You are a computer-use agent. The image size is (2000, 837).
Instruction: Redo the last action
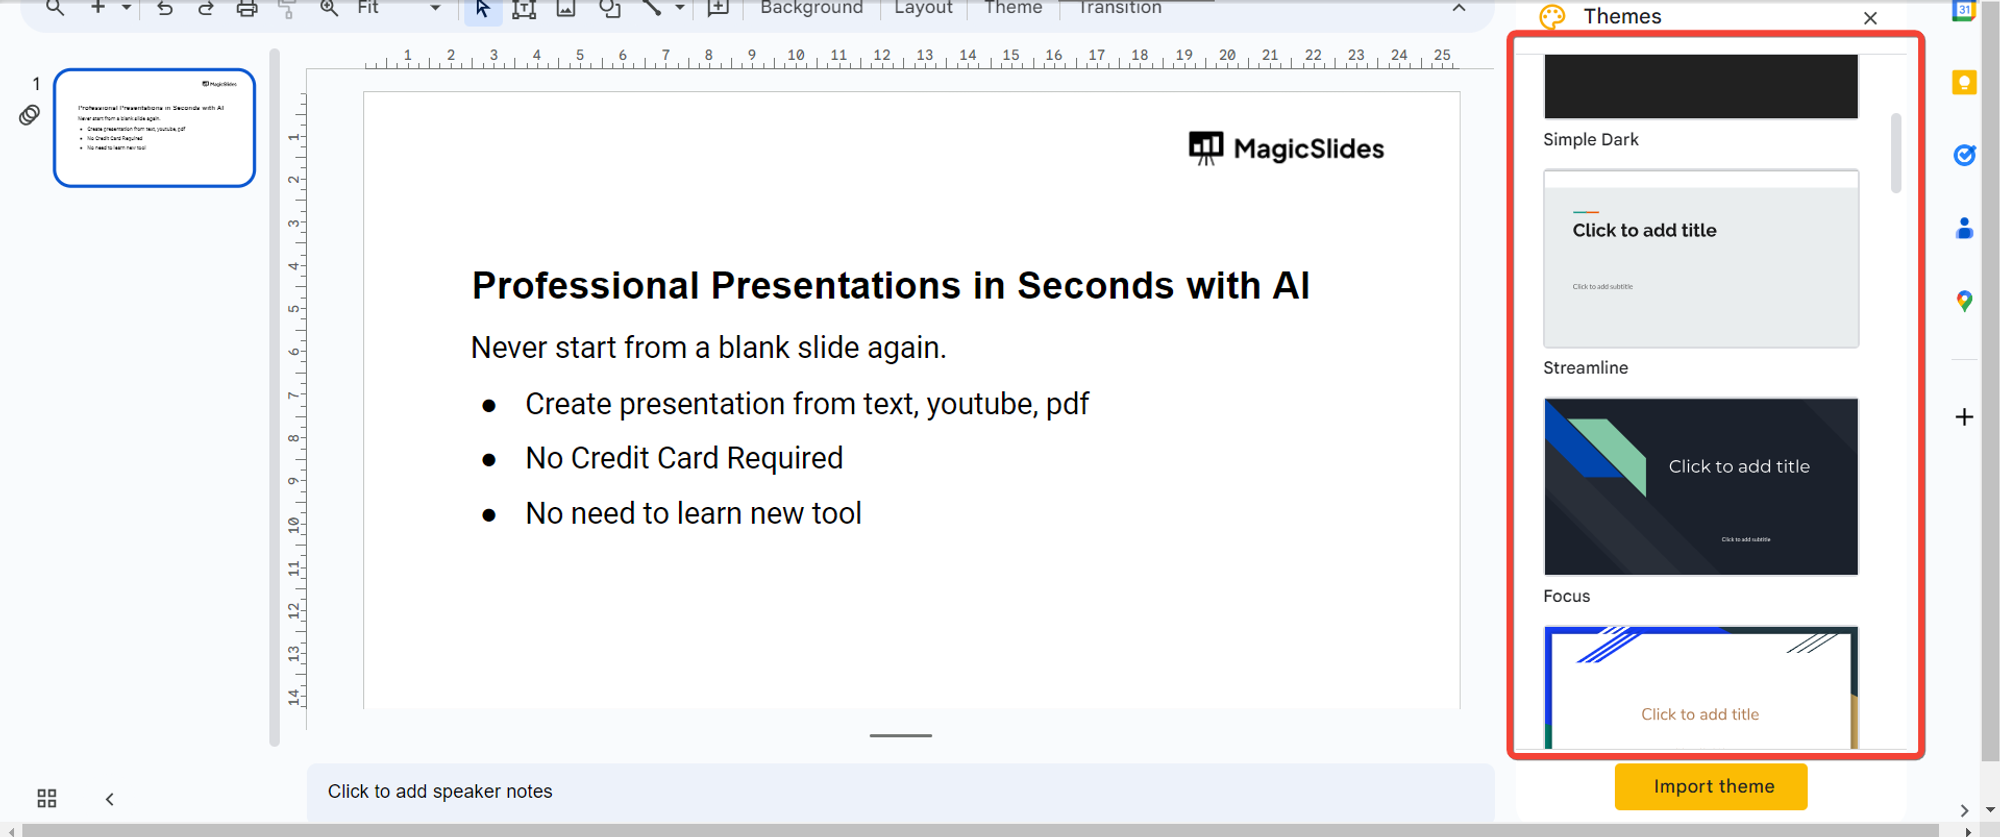tap(205, 8)
